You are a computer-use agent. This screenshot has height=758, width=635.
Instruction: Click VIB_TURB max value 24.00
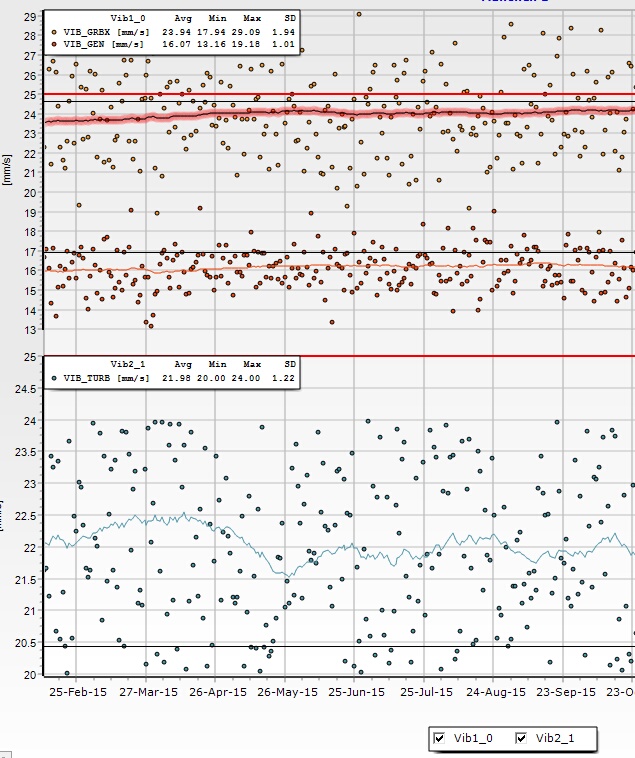pos(245,378)
